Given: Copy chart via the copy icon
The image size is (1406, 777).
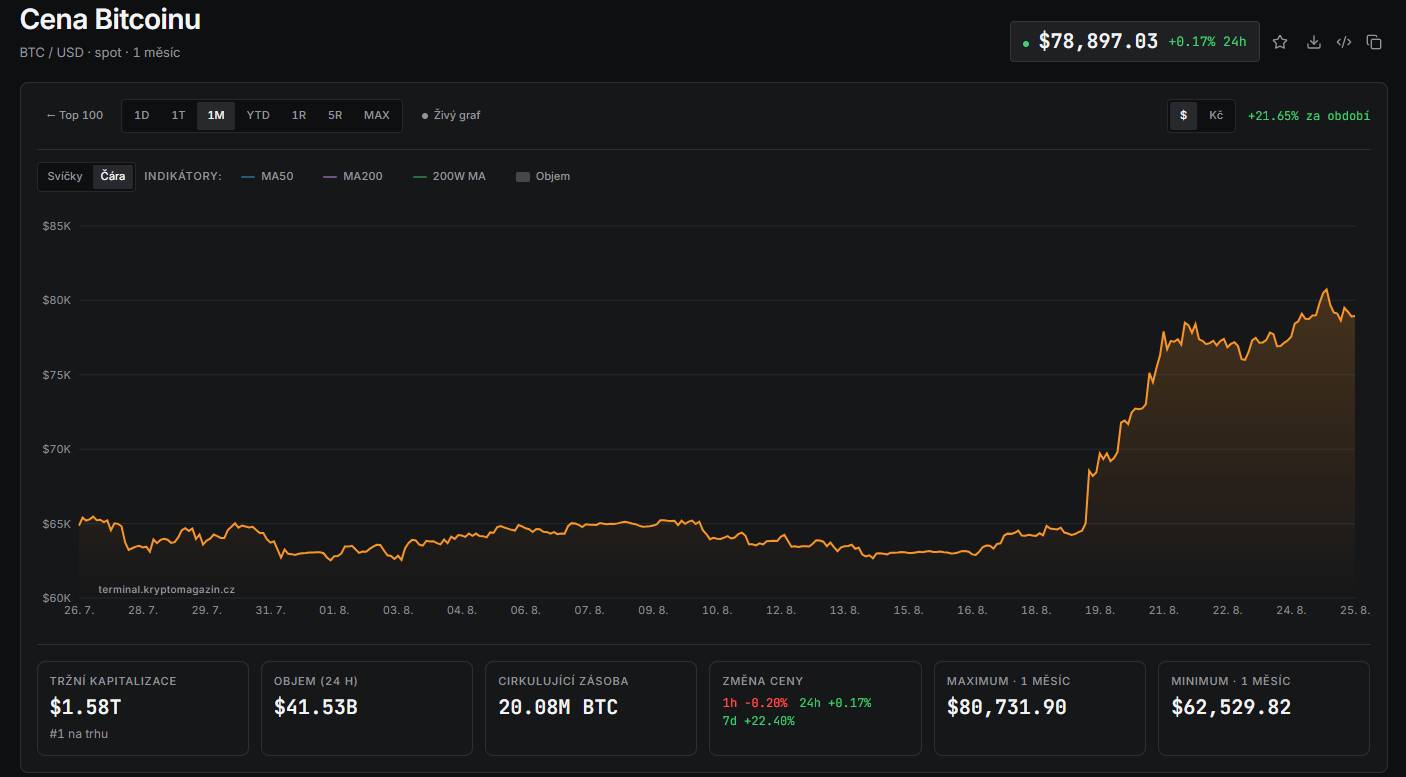Looking at the screenshot, I should 1374,42.
